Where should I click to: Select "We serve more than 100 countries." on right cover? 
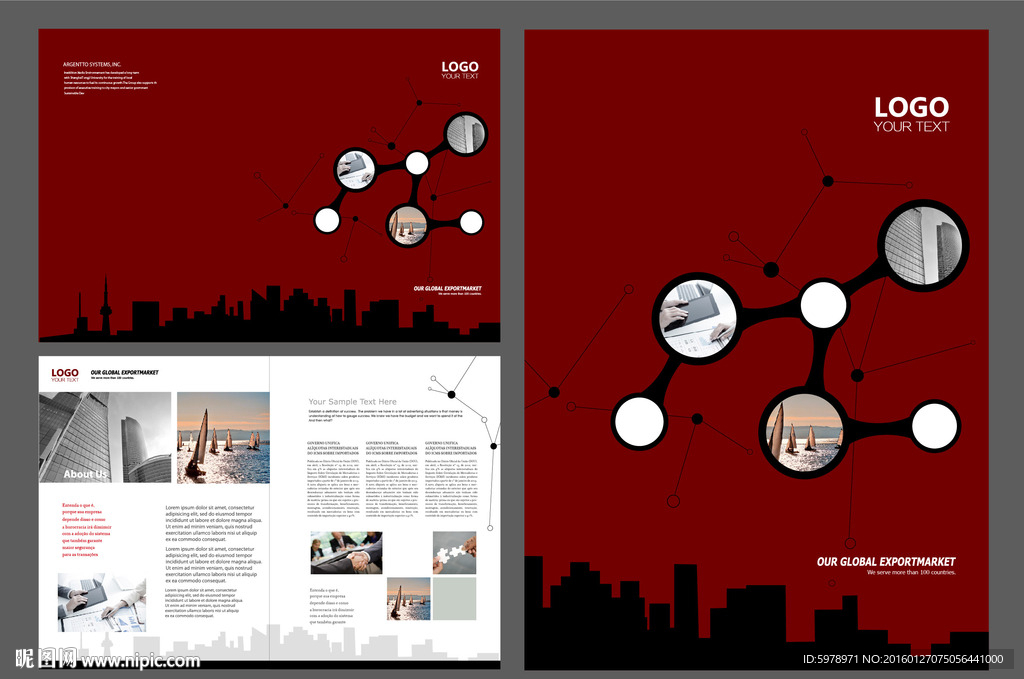(x=911, y=573)
